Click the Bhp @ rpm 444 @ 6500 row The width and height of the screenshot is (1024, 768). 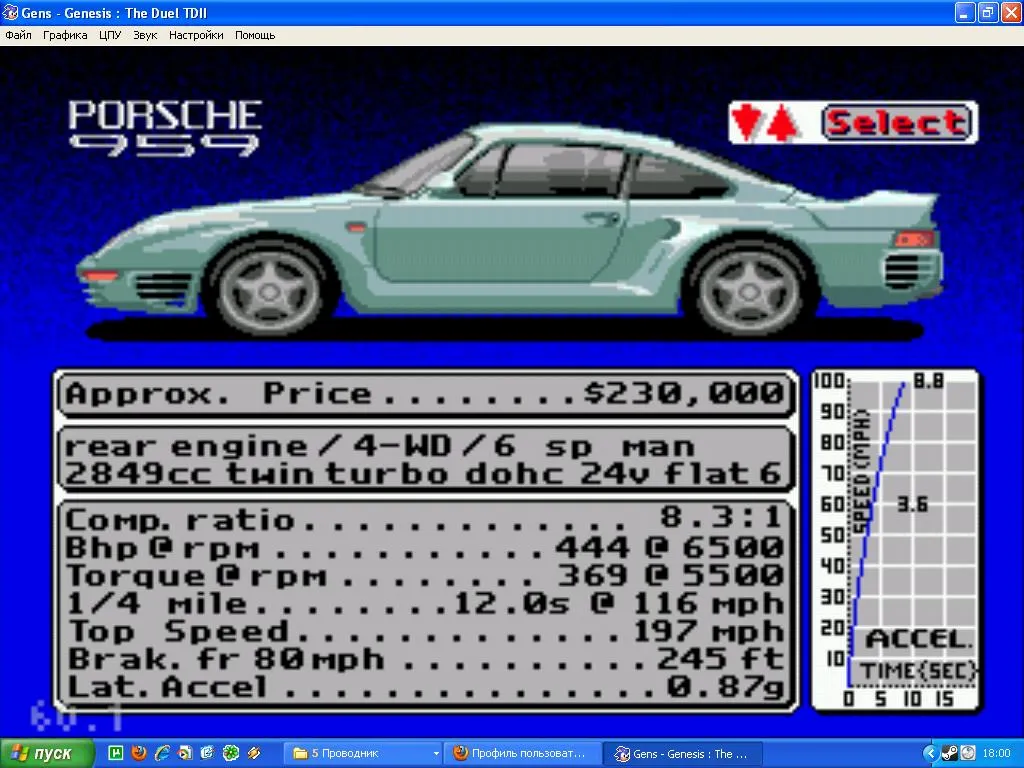click(424, 547)
